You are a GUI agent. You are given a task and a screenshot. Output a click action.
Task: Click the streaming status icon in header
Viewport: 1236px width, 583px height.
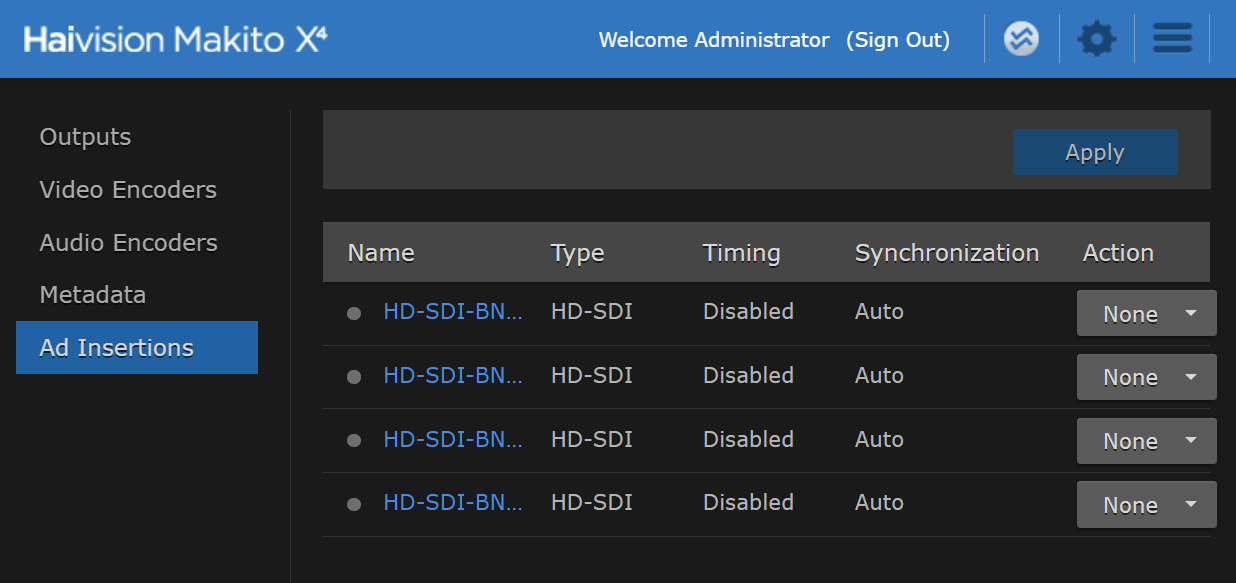click(x=1021, y=39)
